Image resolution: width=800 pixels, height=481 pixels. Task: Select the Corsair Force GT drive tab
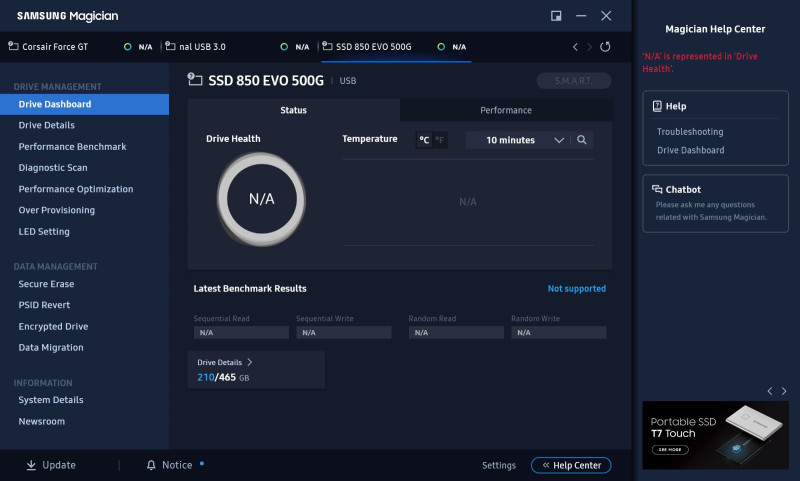(x=81, y=47)
